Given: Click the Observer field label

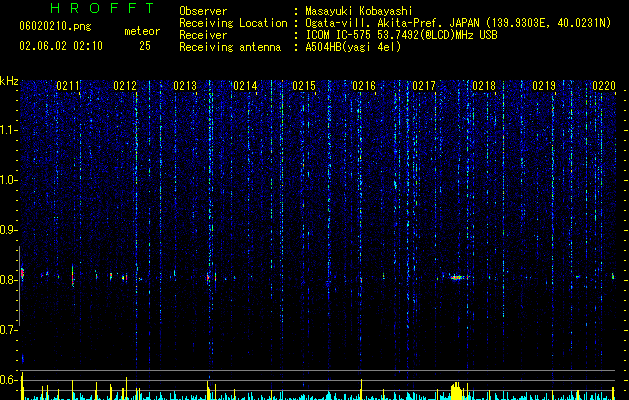Looking at the screenshot, I should pos(203,11).
